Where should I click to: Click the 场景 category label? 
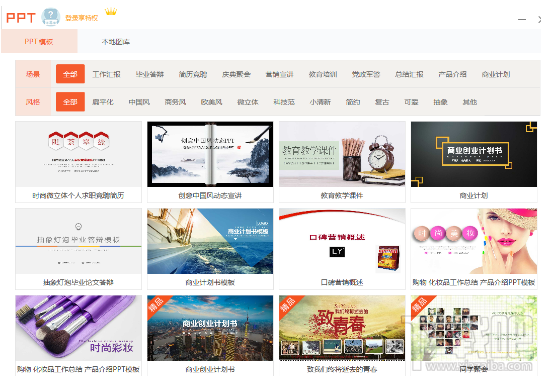[x=33, y=74]
